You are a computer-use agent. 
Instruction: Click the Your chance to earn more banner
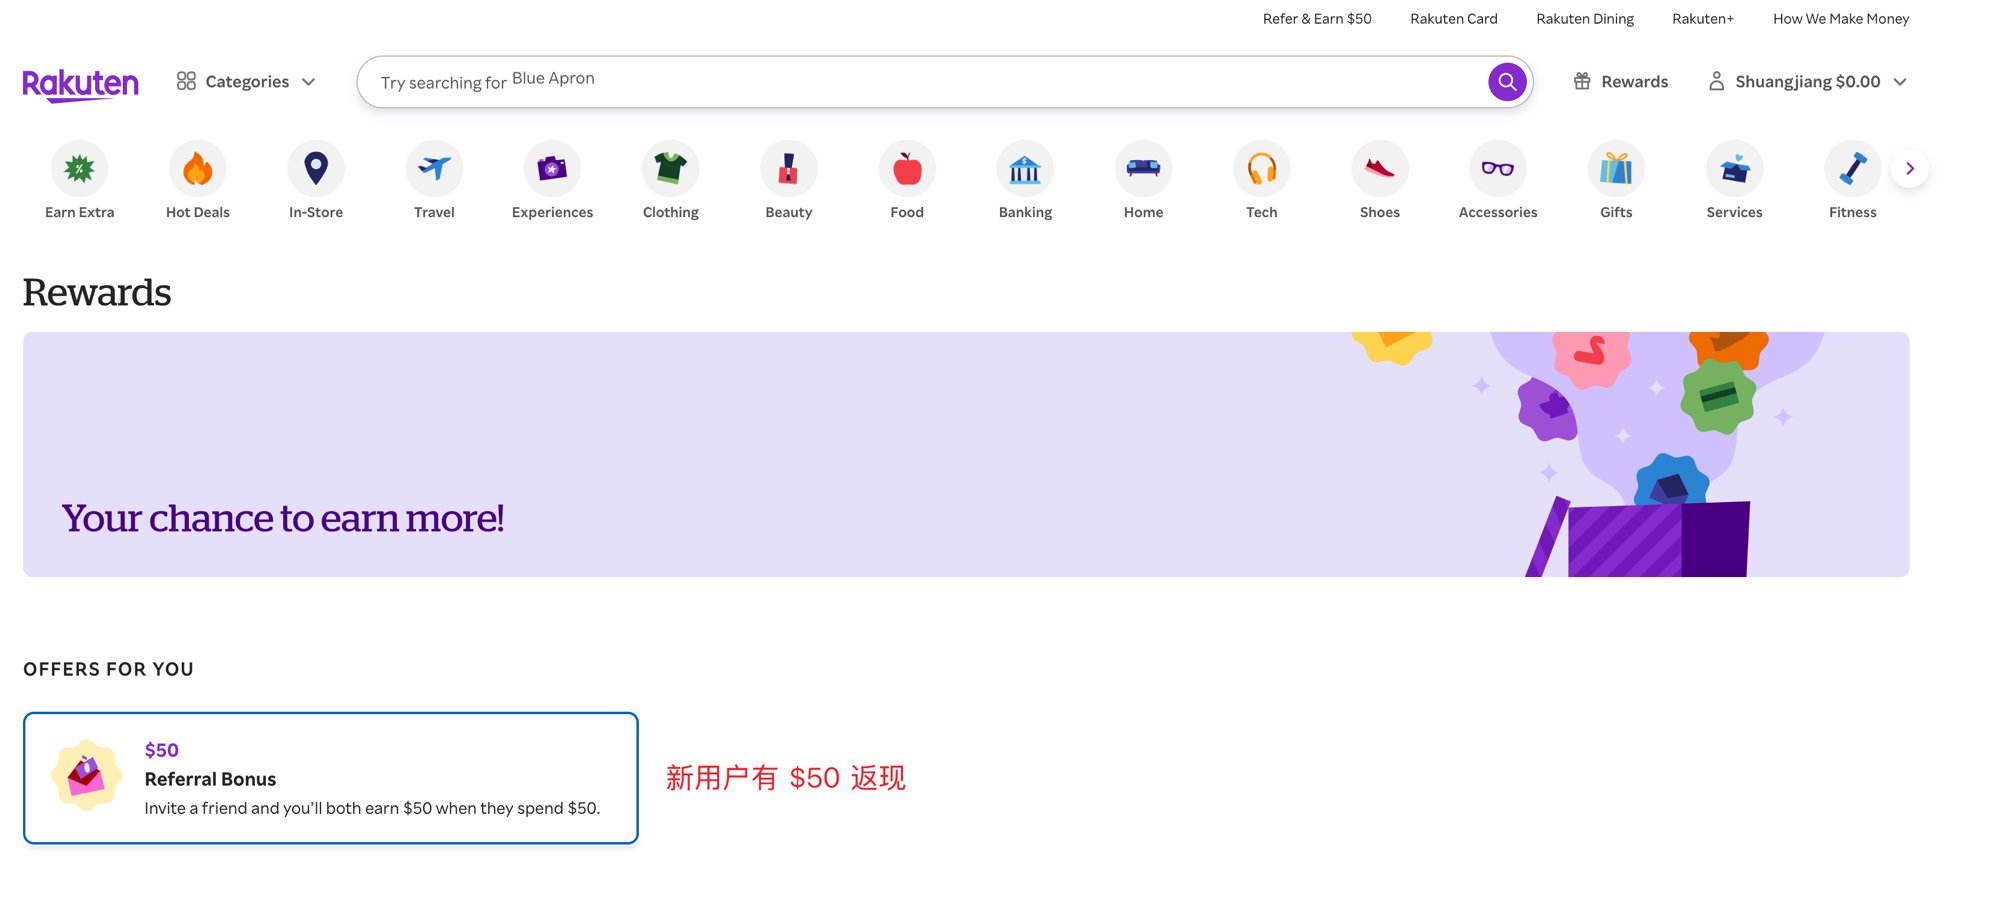[966, 454]
